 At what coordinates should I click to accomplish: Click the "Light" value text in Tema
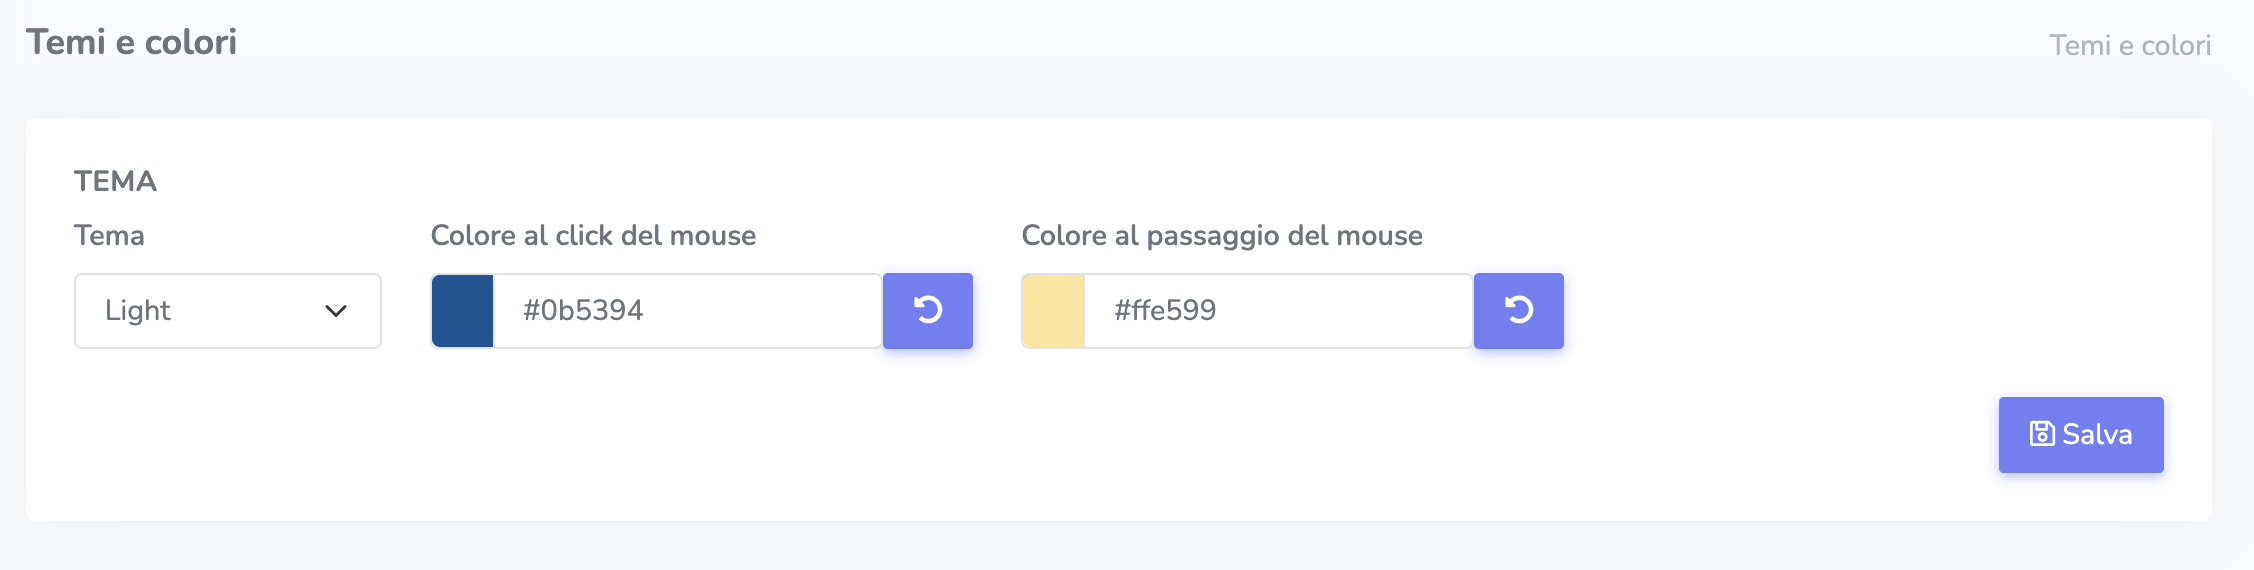tap(138, 311)
